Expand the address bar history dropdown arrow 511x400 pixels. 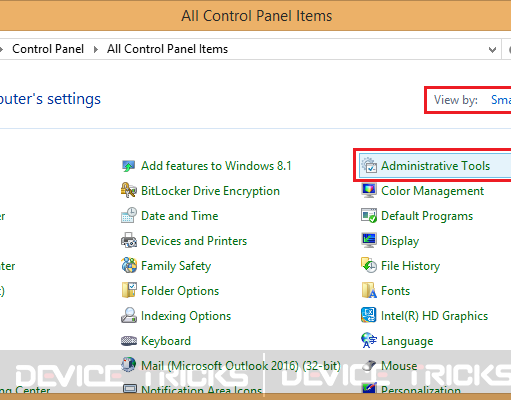492,50
